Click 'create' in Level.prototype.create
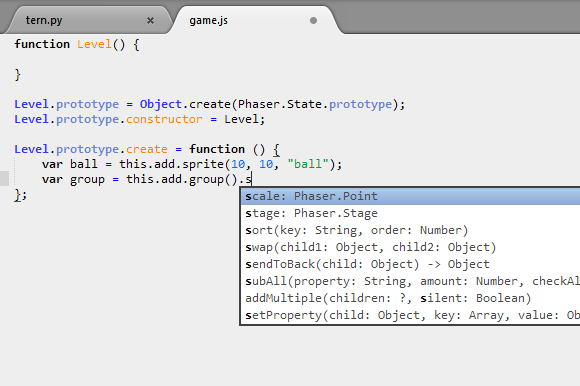The height and width of the screenshot is (386, 580). [x=146, y=149]
